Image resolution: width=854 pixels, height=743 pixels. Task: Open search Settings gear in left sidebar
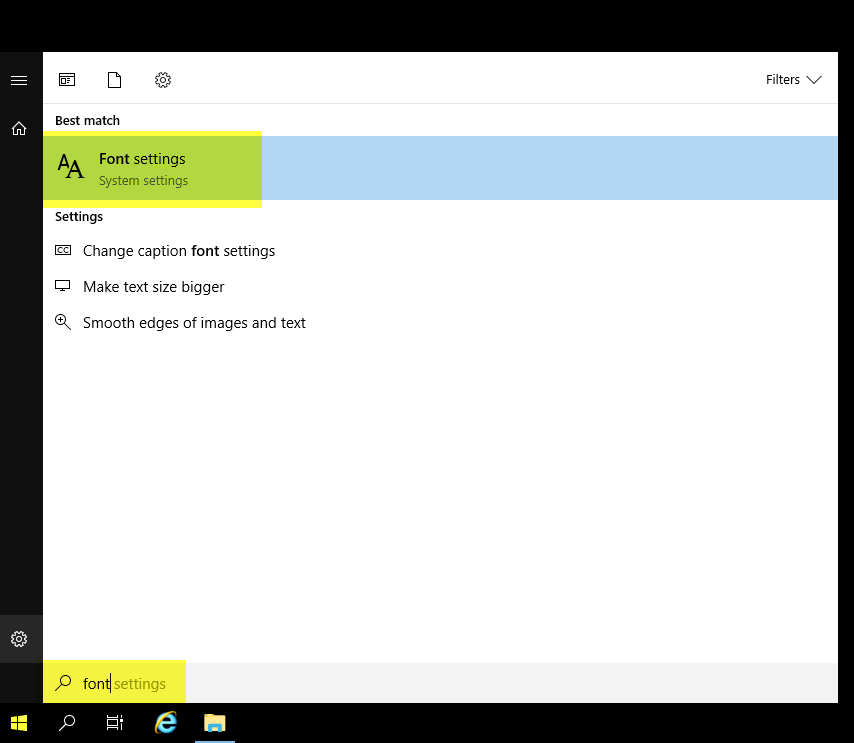pos(19,639)
